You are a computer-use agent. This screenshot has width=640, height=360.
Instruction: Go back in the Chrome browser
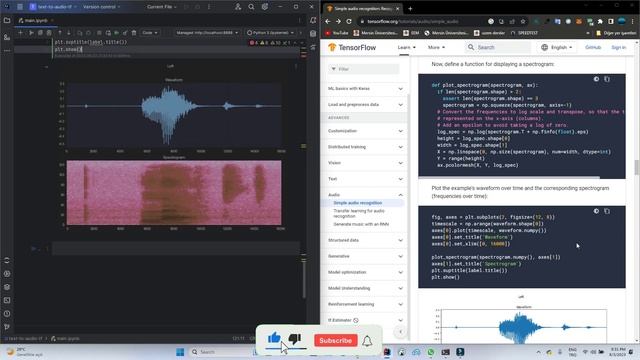328,21
